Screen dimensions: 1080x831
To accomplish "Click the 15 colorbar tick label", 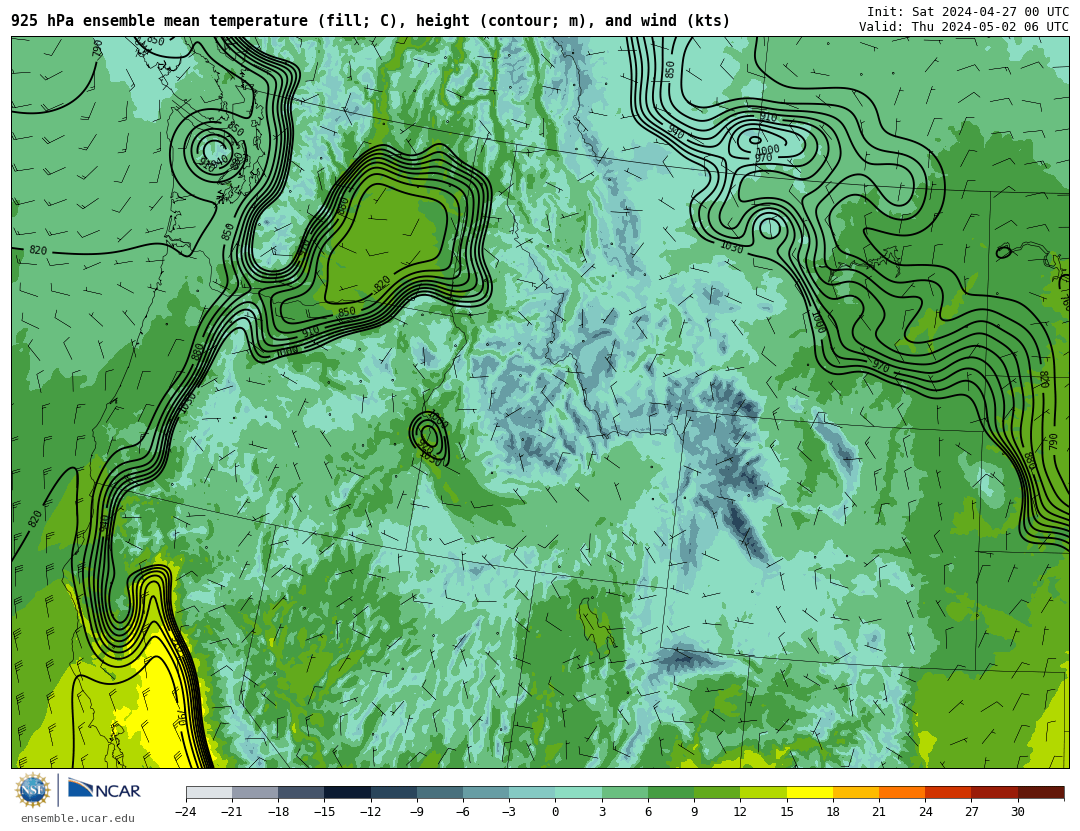I will (x=787, y=812).
